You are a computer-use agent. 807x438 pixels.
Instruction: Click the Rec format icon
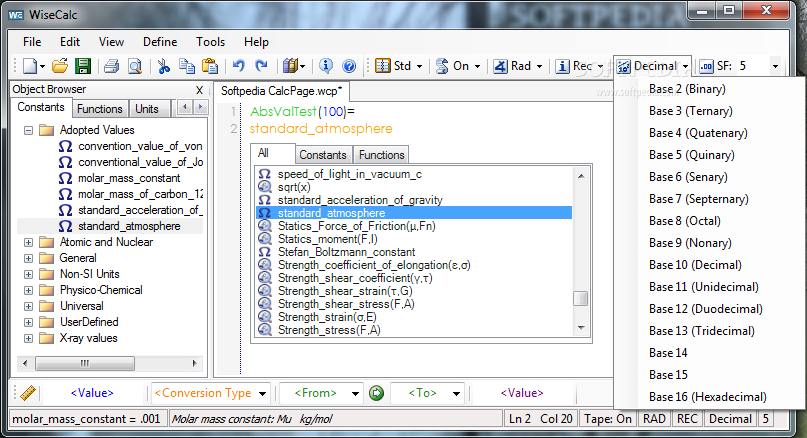point(562,66)
